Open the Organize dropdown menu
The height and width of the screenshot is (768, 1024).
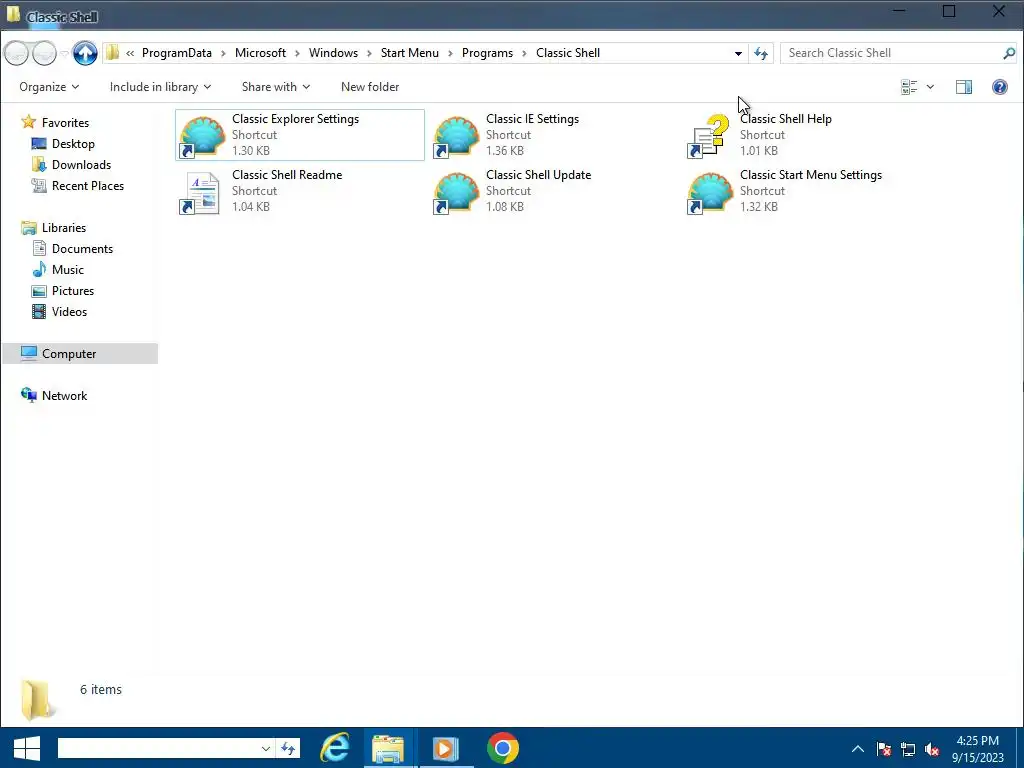(x=49, y=87)
